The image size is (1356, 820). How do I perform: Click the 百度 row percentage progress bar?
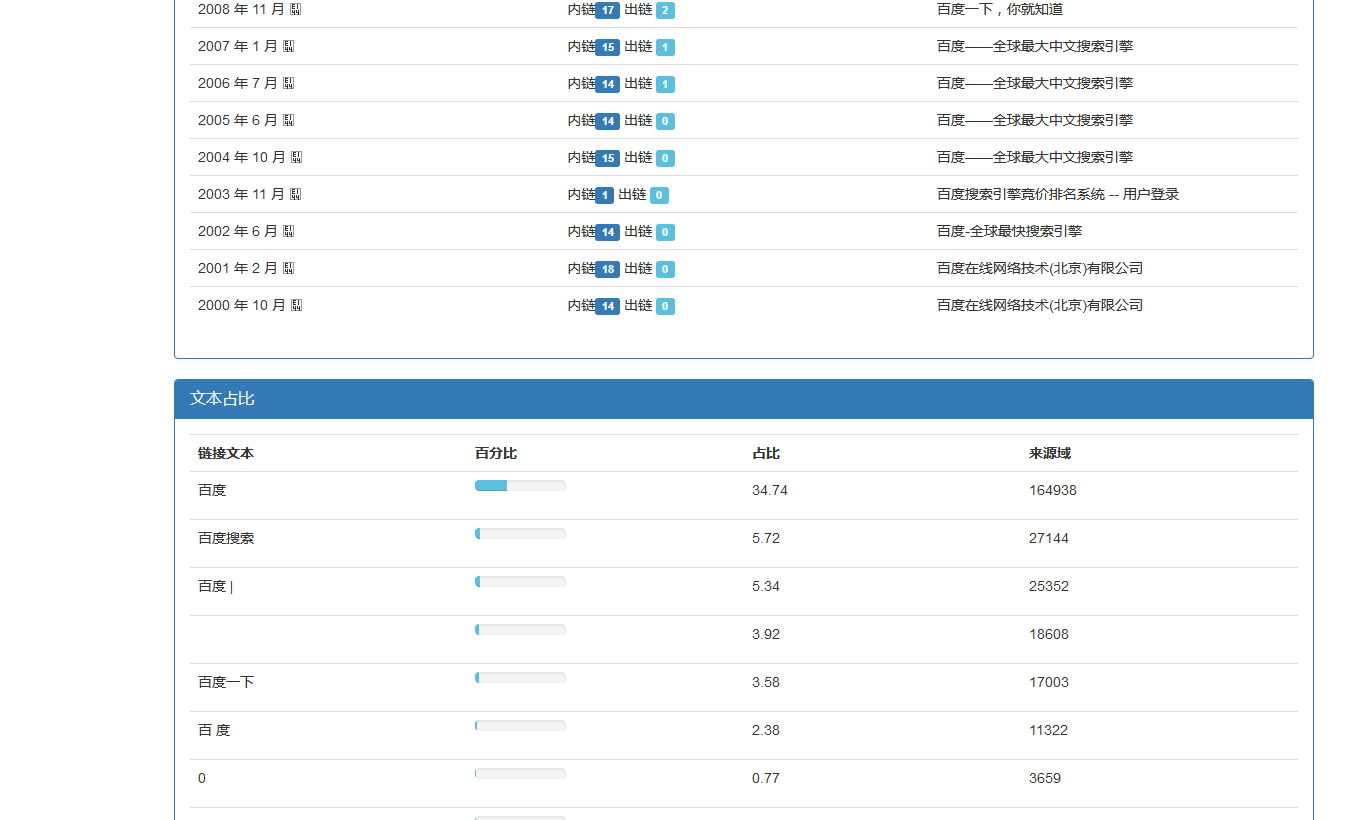pyautogui.click(x=520, y=485)
